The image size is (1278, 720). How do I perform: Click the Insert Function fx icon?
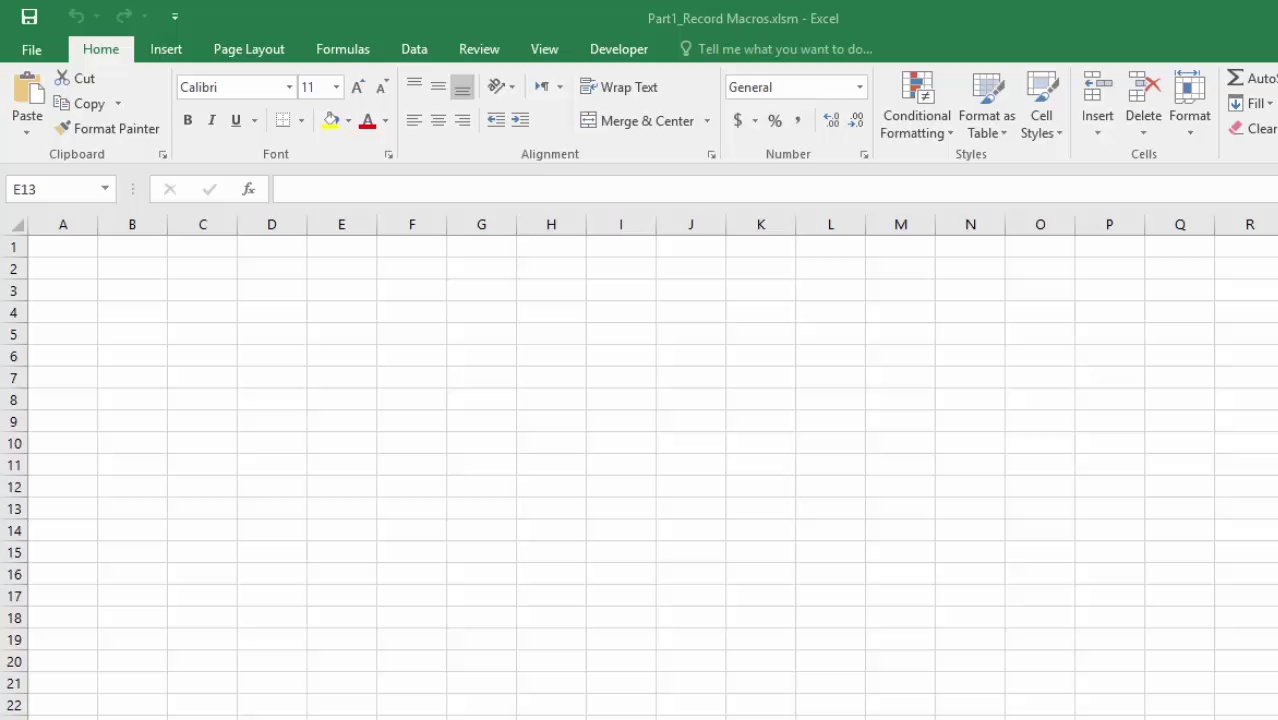(248, 189)
